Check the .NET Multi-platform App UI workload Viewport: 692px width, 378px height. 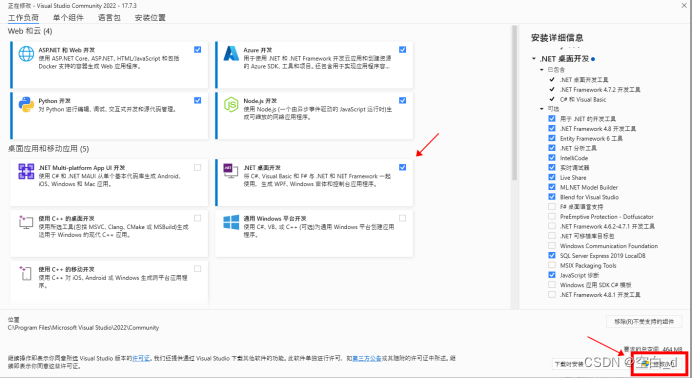click(197, 167)
